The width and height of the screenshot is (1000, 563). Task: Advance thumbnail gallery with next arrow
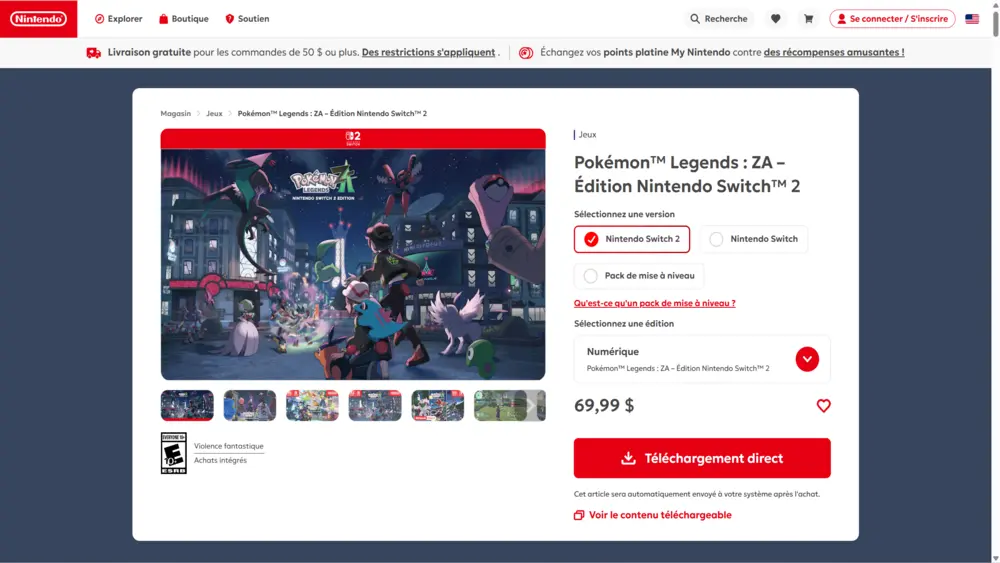[531, 406]
